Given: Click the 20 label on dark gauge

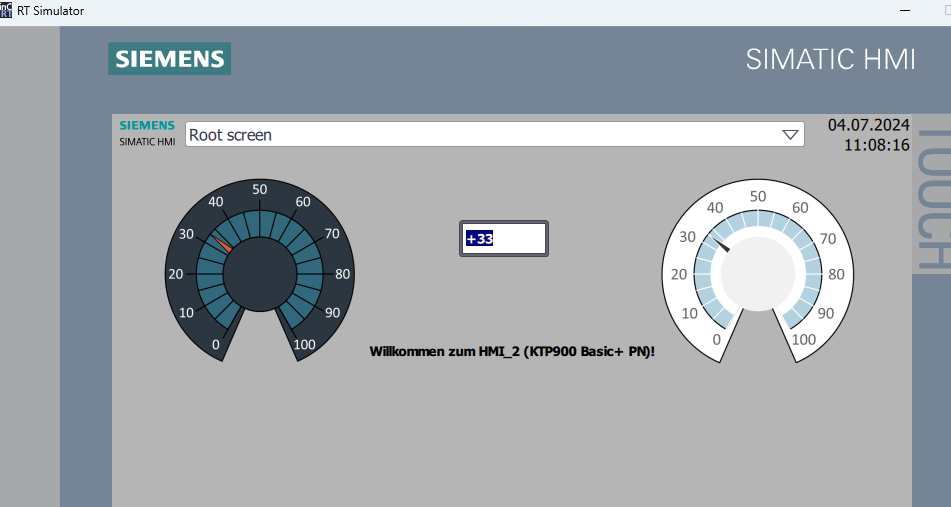Looking at the screenshot, I should coord(176,274).
